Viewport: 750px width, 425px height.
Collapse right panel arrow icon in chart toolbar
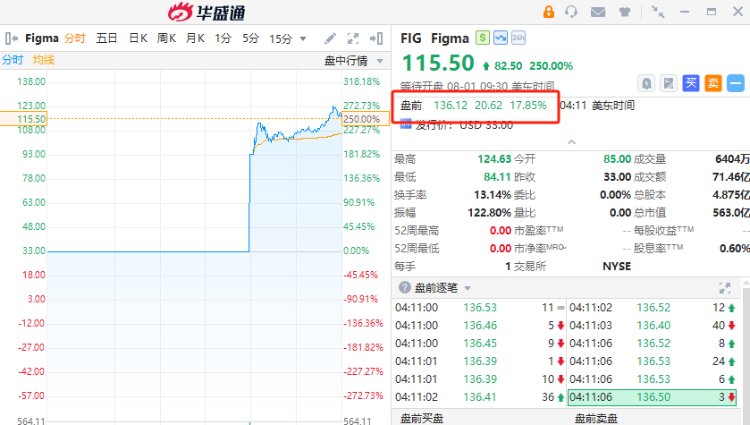coord(376,38)
